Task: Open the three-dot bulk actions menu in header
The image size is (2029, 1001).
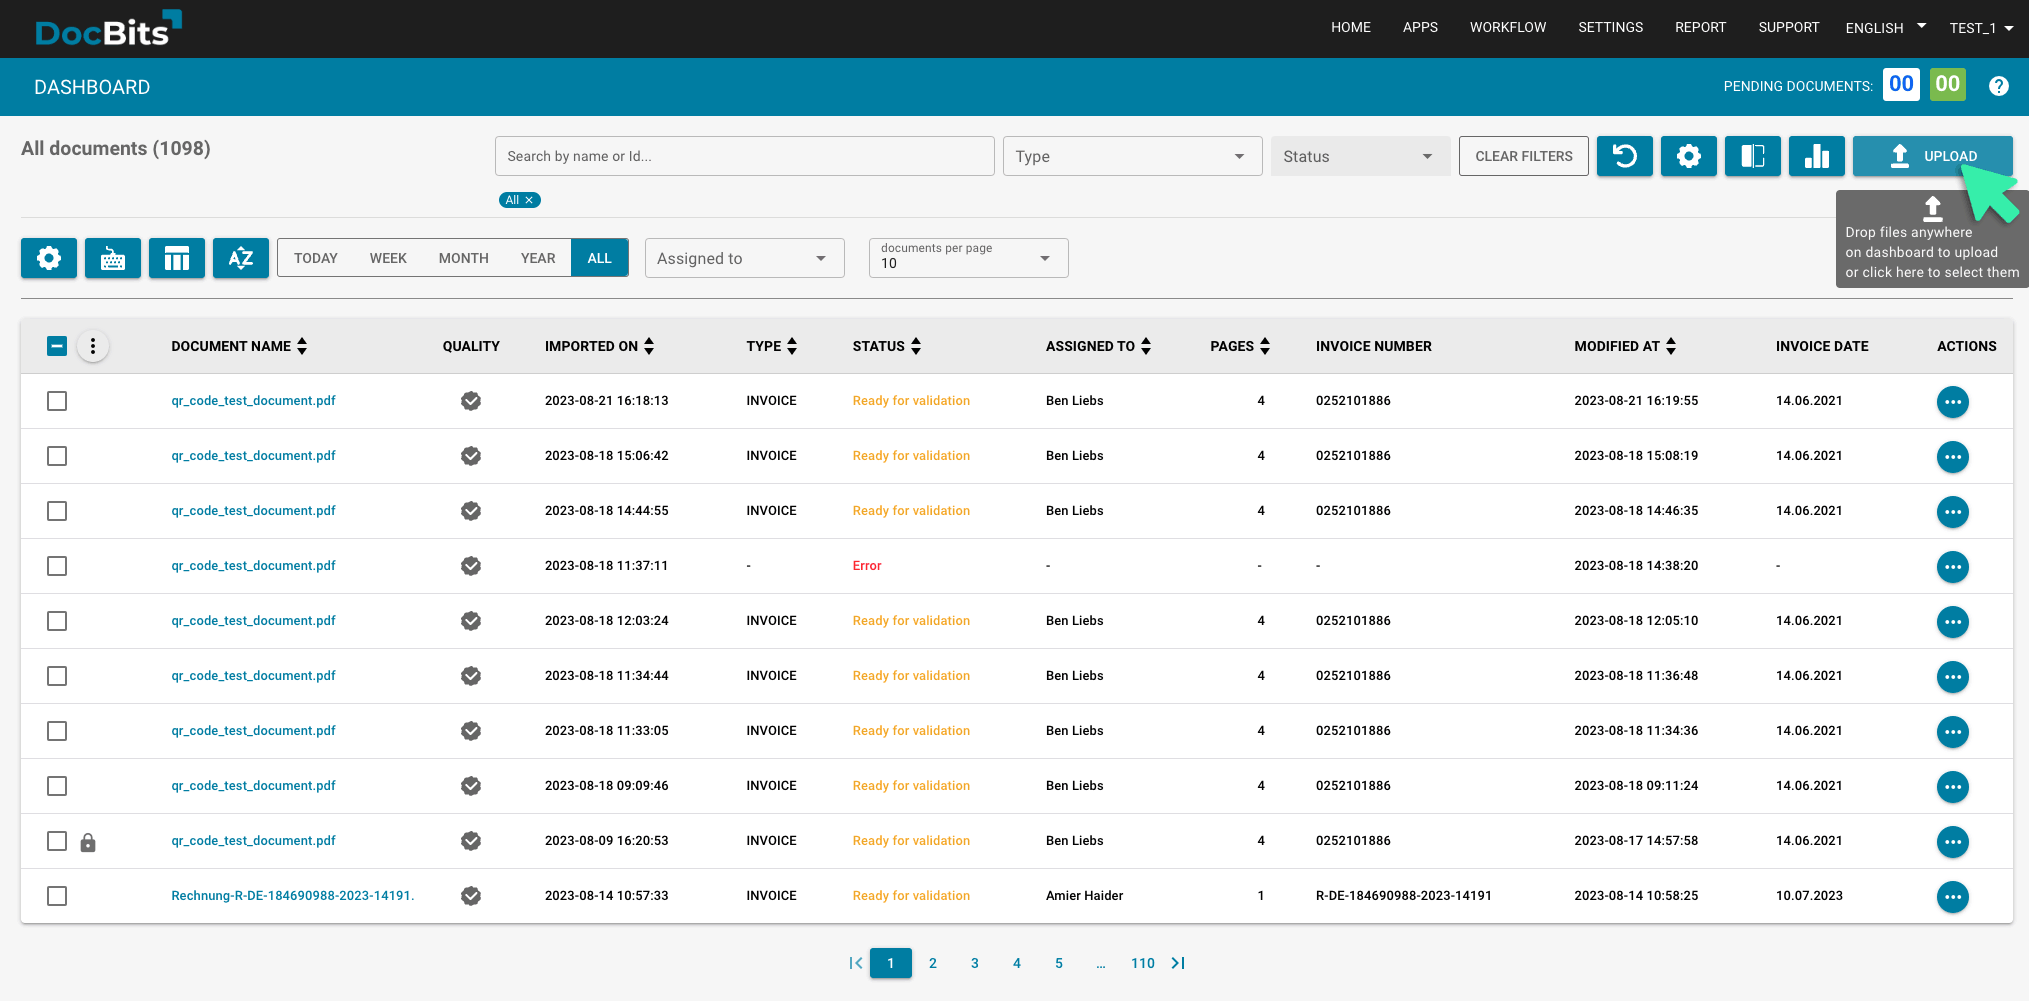Action: 93,346
